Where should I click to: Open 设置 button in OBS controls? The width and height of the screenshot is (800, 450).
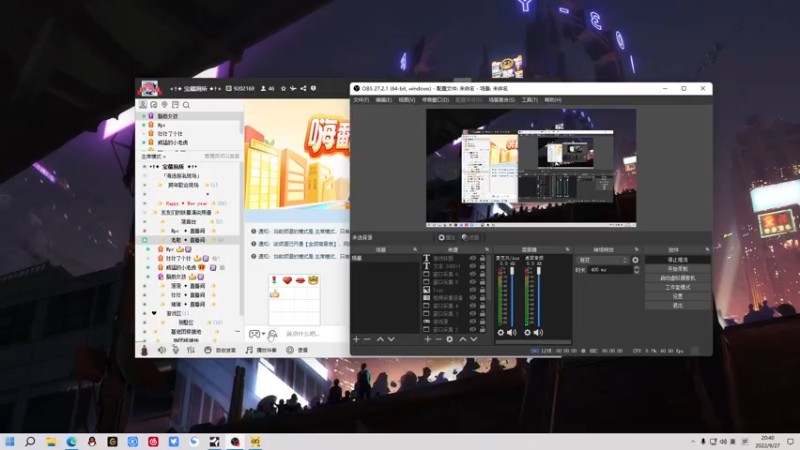(678, 296)
